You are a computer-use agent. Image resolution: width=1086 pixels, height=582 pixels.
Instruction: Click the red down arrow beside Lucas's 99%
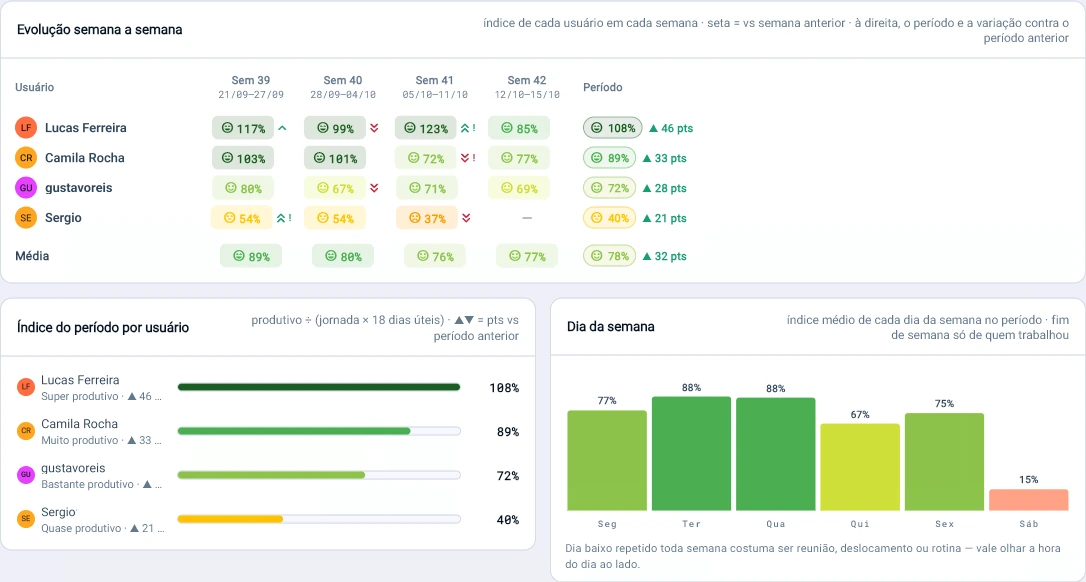374,128
